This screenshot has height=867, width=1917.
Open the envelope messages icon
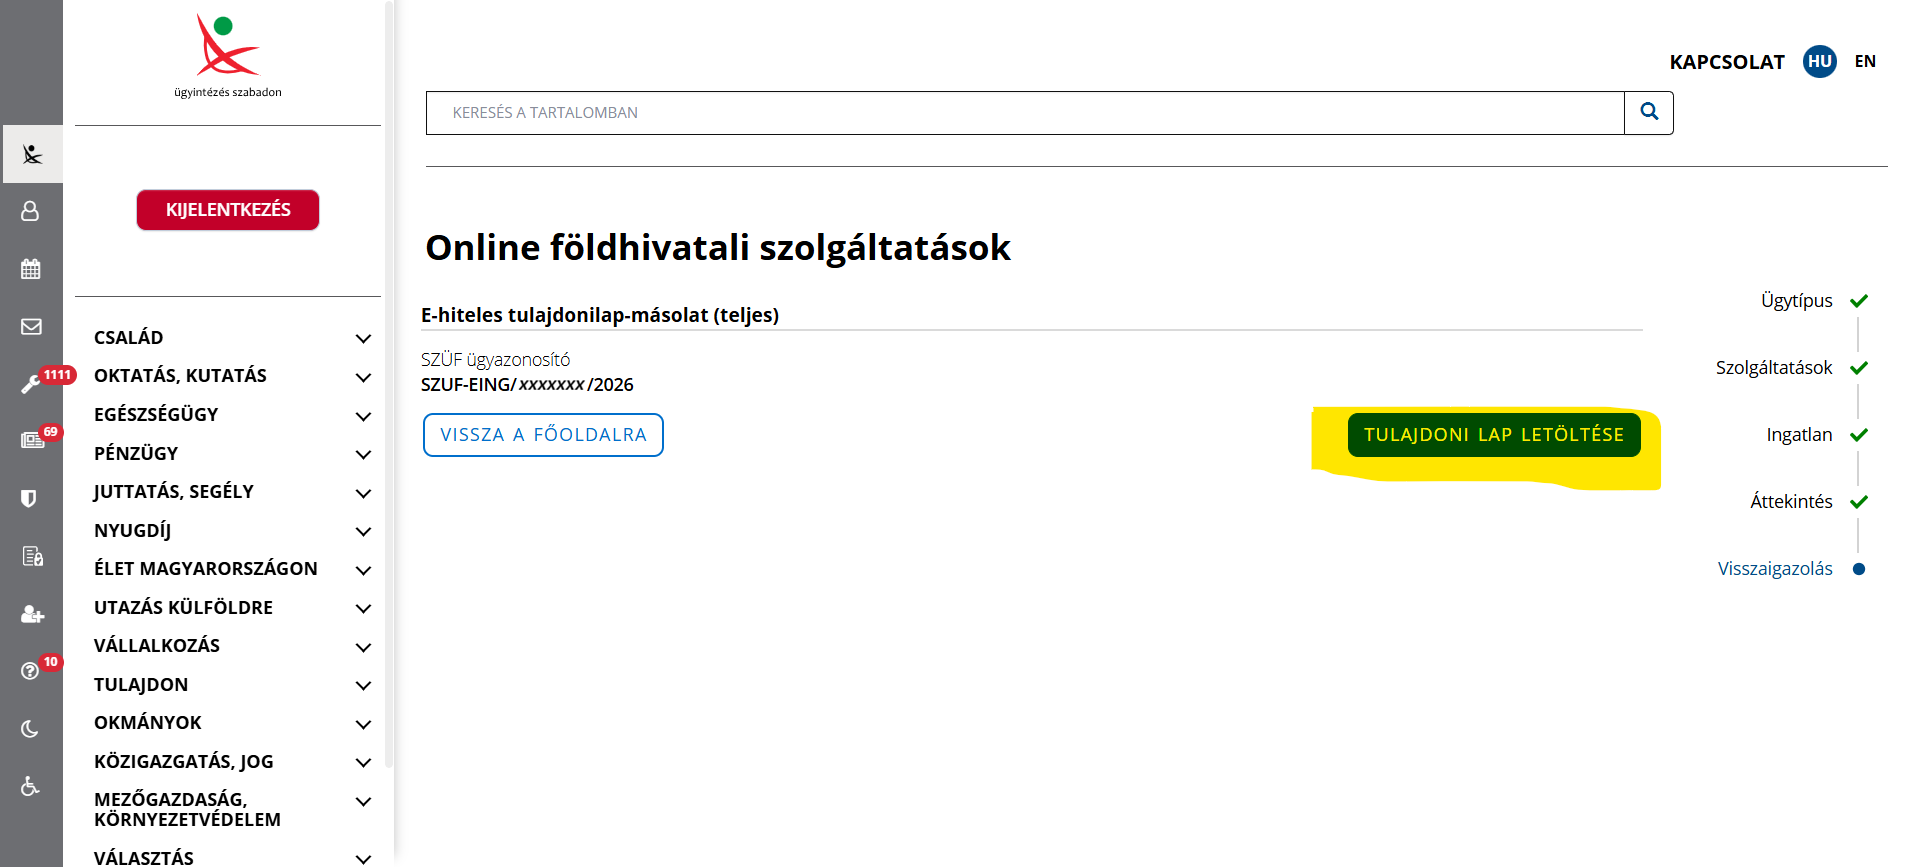31,327
